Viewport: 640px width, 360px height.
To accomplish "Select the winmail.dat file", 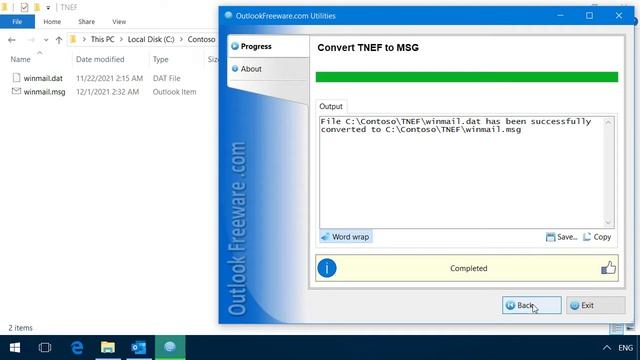I will (43, 78).
